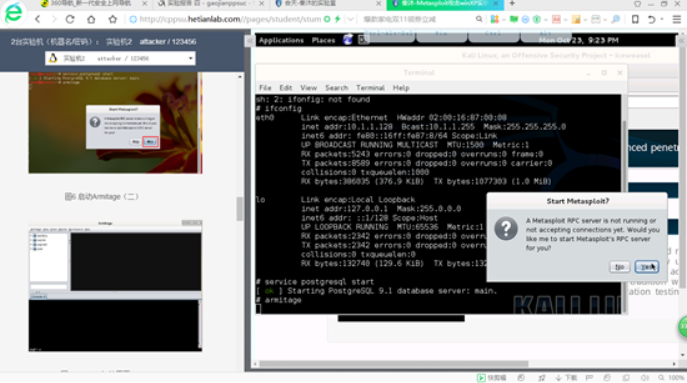The width and height of the screenshot is (687, 383).
Task: Bookmark page with the star icon
Action: point(113,19)
